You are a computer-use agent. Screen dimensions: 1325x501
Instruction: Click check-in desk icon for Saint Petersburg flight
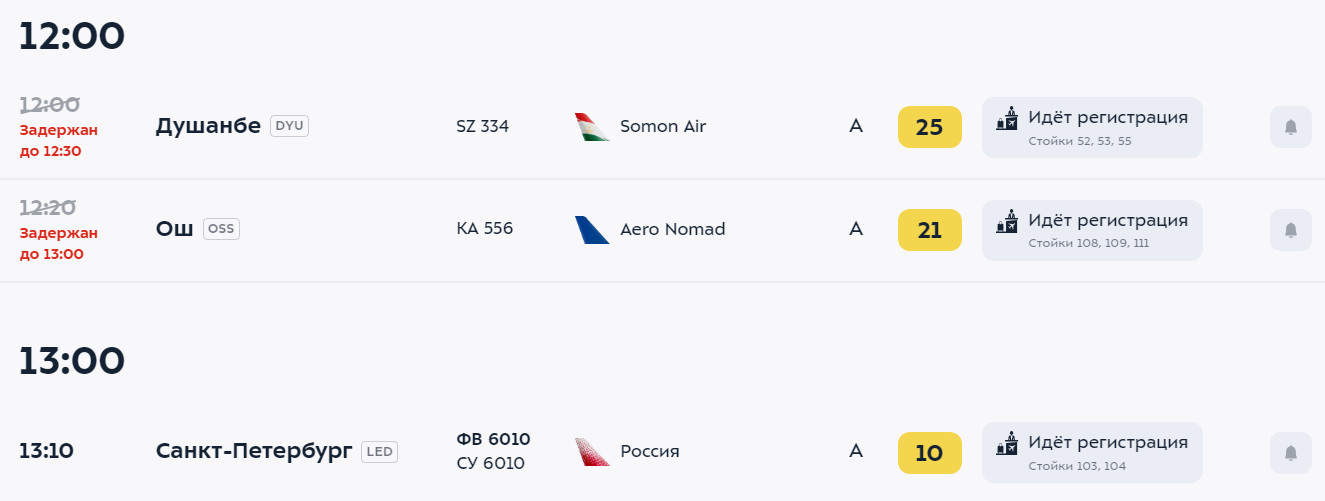click(x=1007, y=444)
